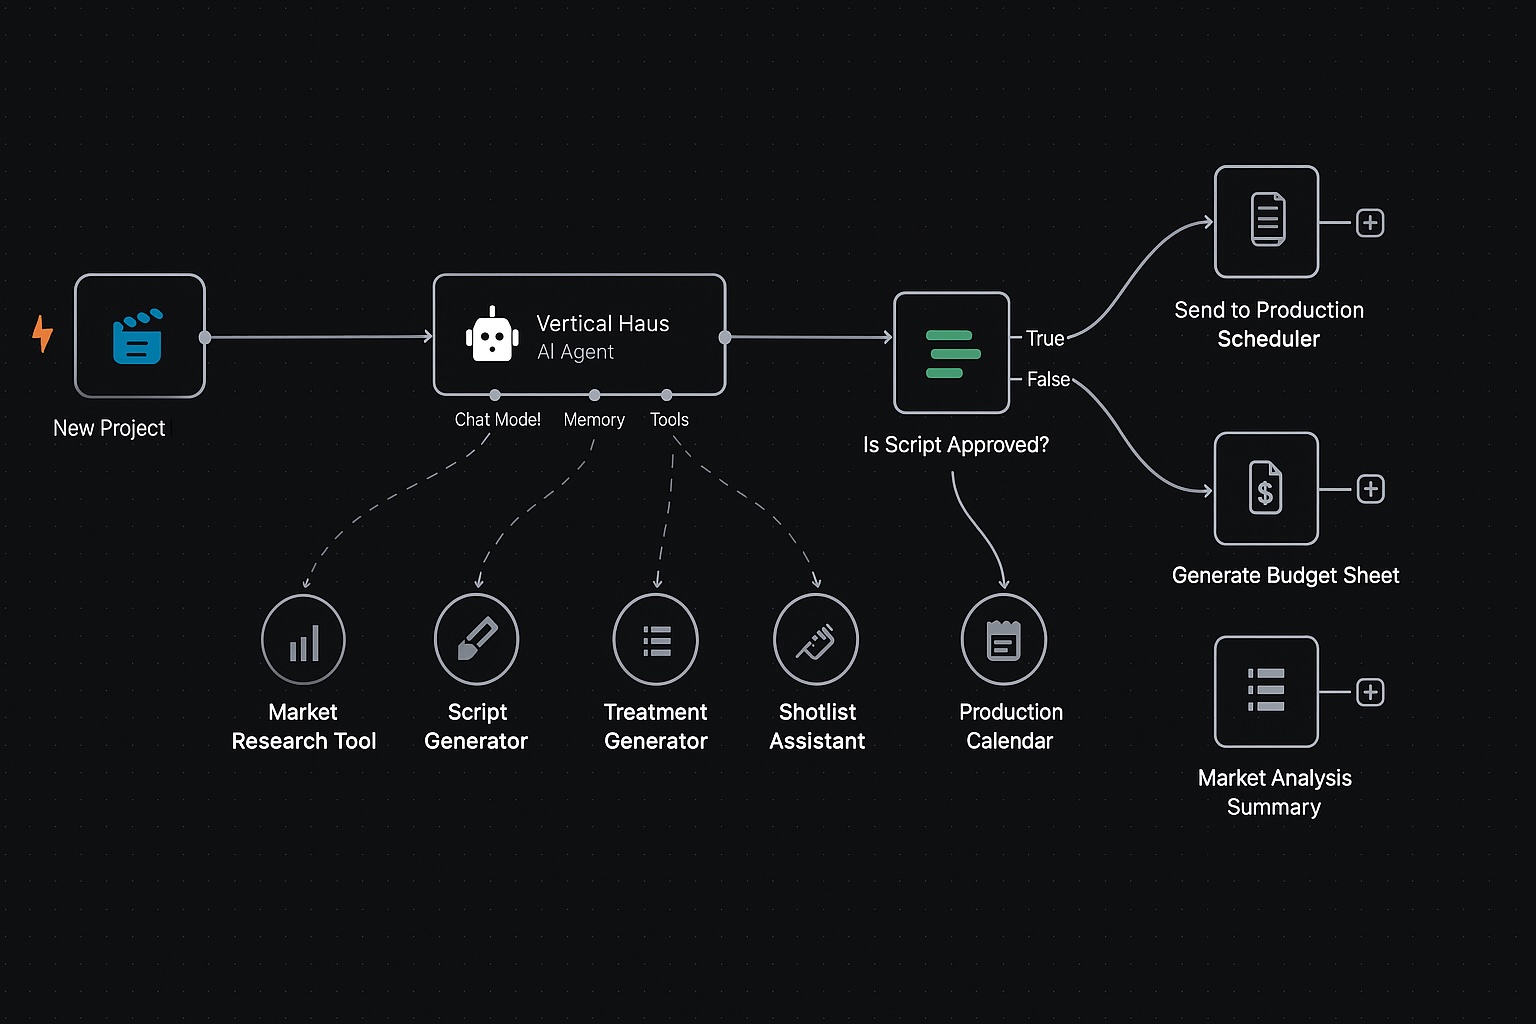Click the plus button next to Market Analysis Summary
The width and height of the screenshot is (1536, 1024).
(x=1371, y=691)
